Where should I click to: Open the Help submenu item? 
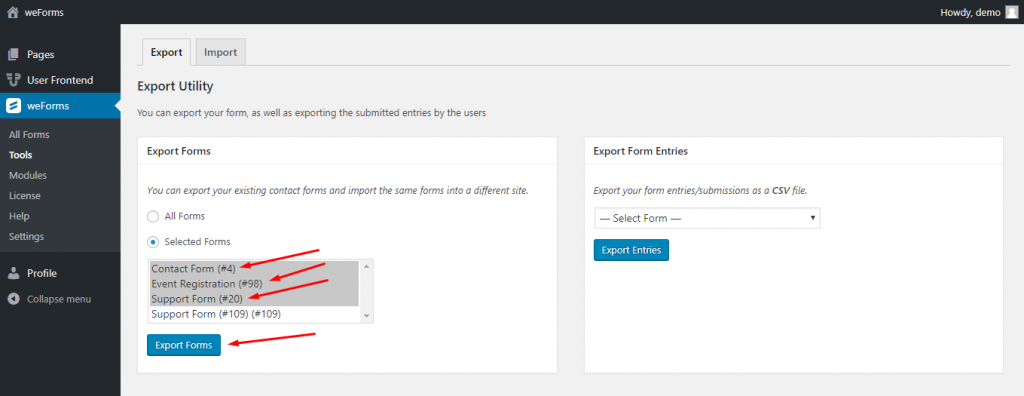click(20, 216)
